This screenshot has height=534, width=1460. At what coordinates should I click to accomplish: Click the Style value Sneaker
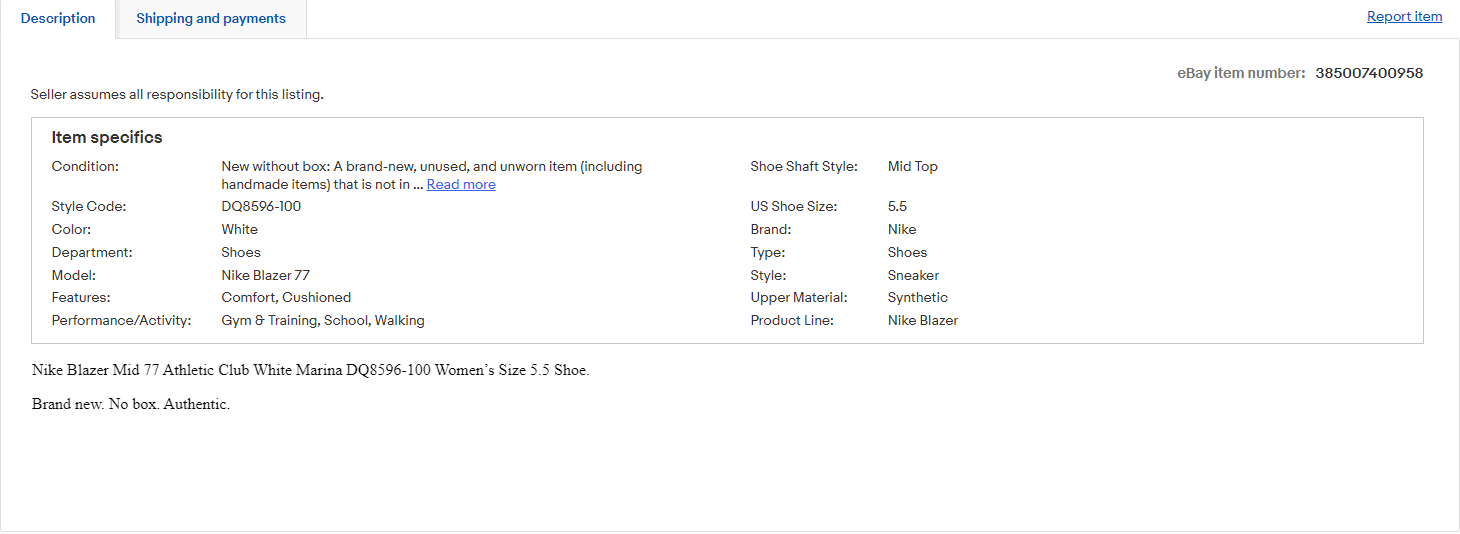(913, 275)
